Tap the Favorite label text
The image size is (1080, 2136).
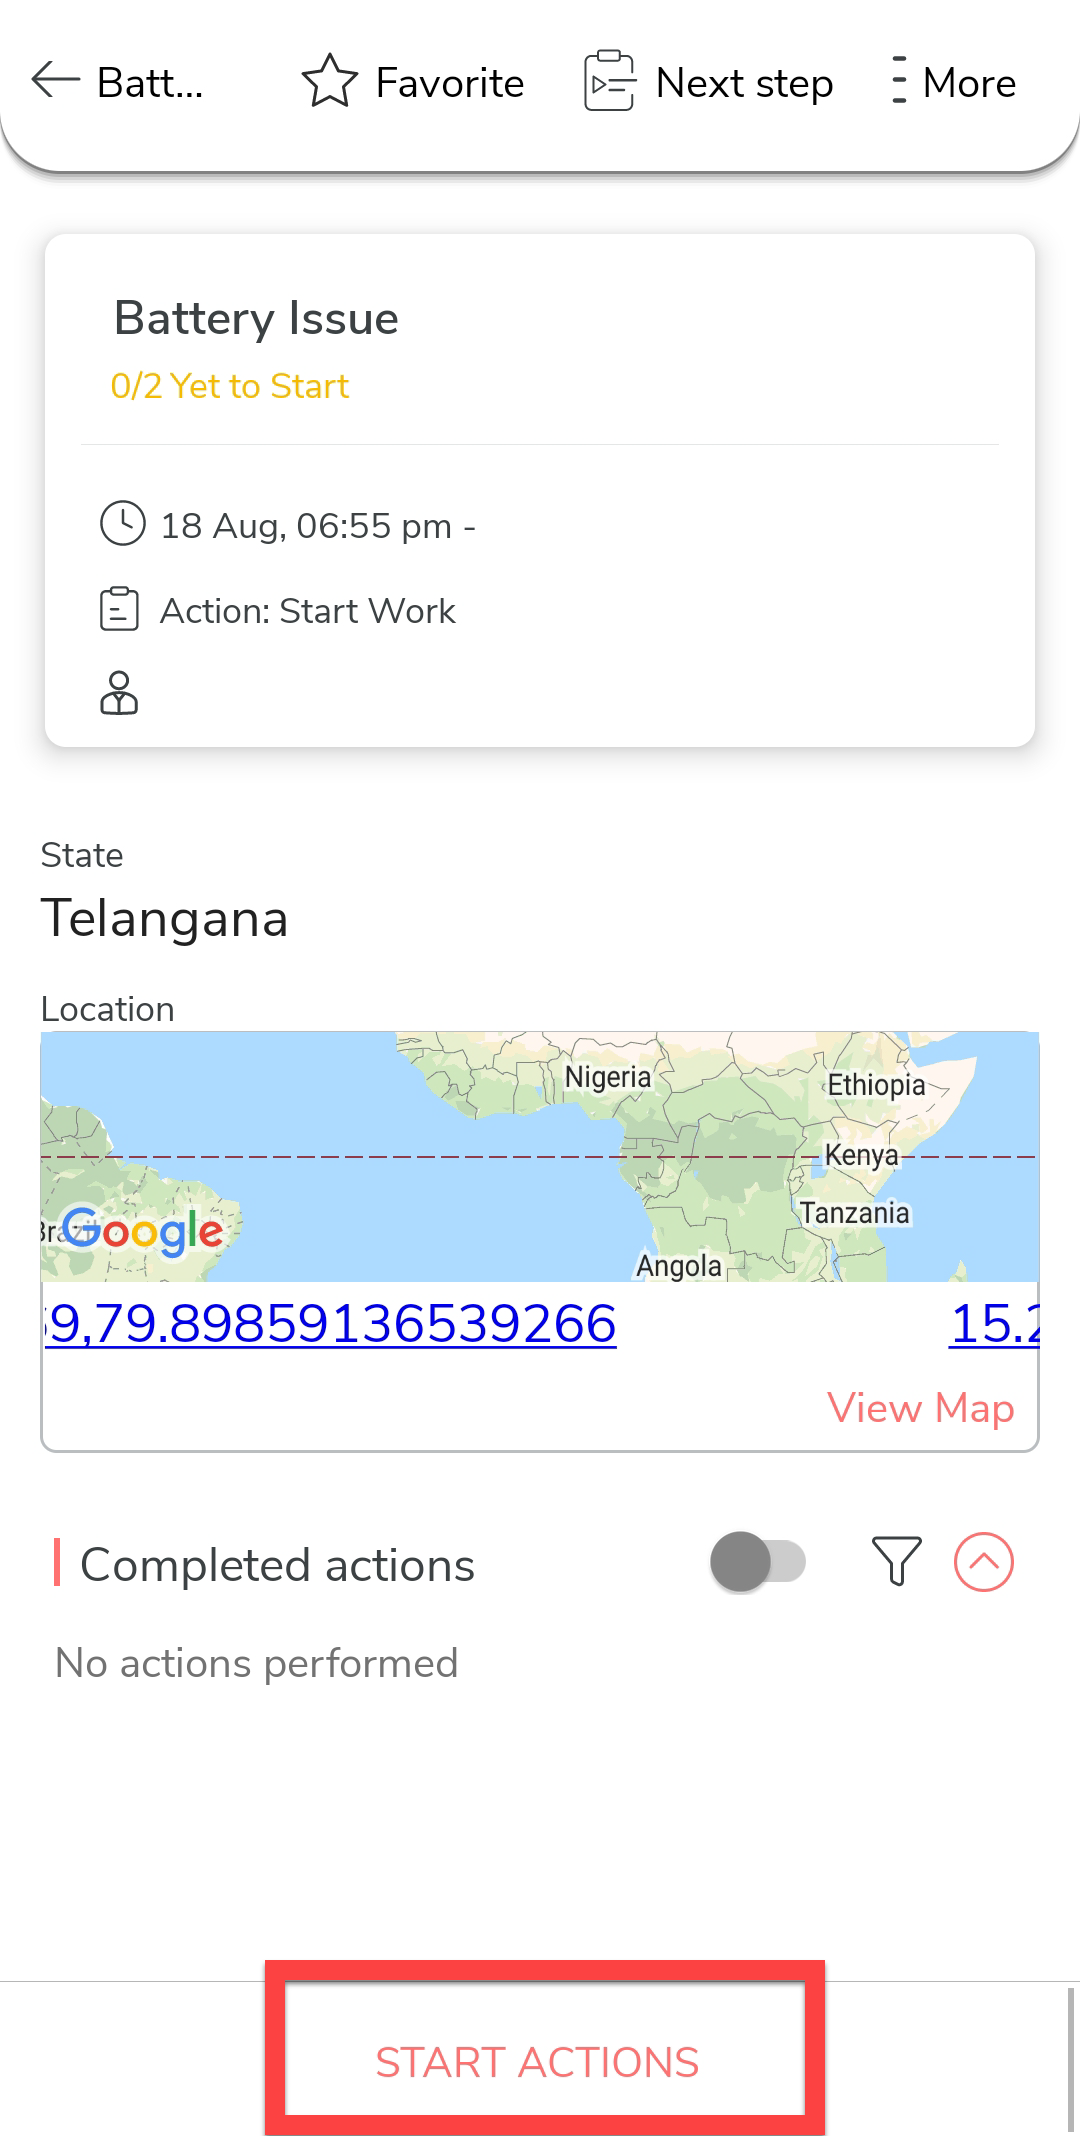pos(449,83)
